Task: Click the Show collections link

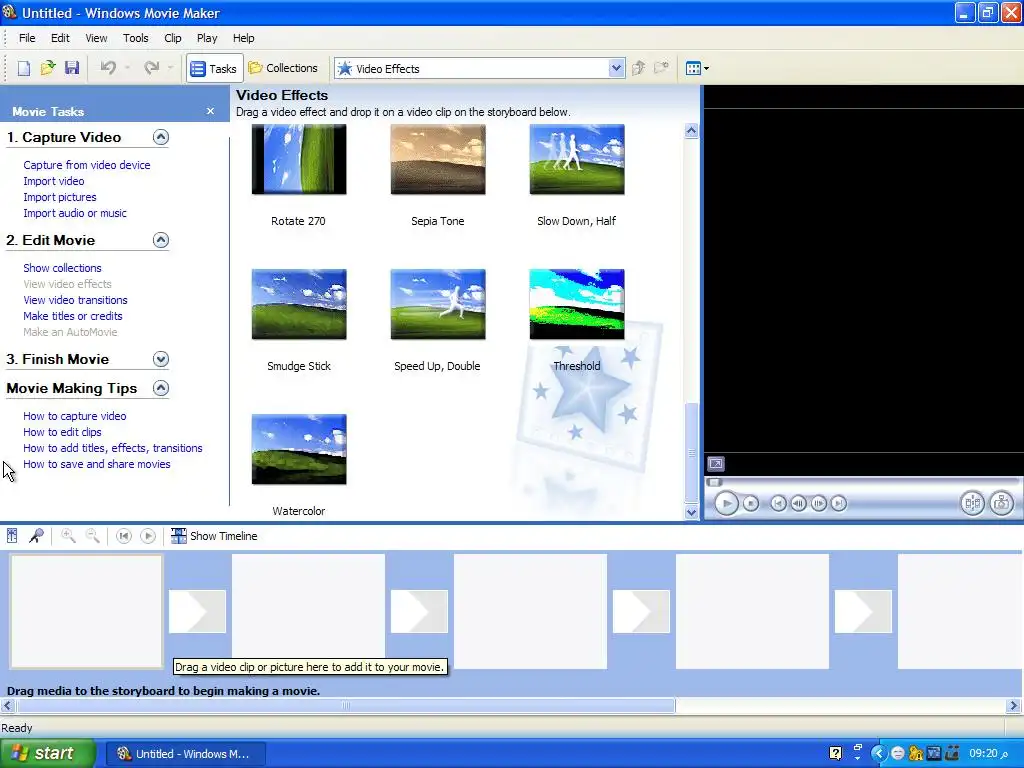Action: [62, 268]
